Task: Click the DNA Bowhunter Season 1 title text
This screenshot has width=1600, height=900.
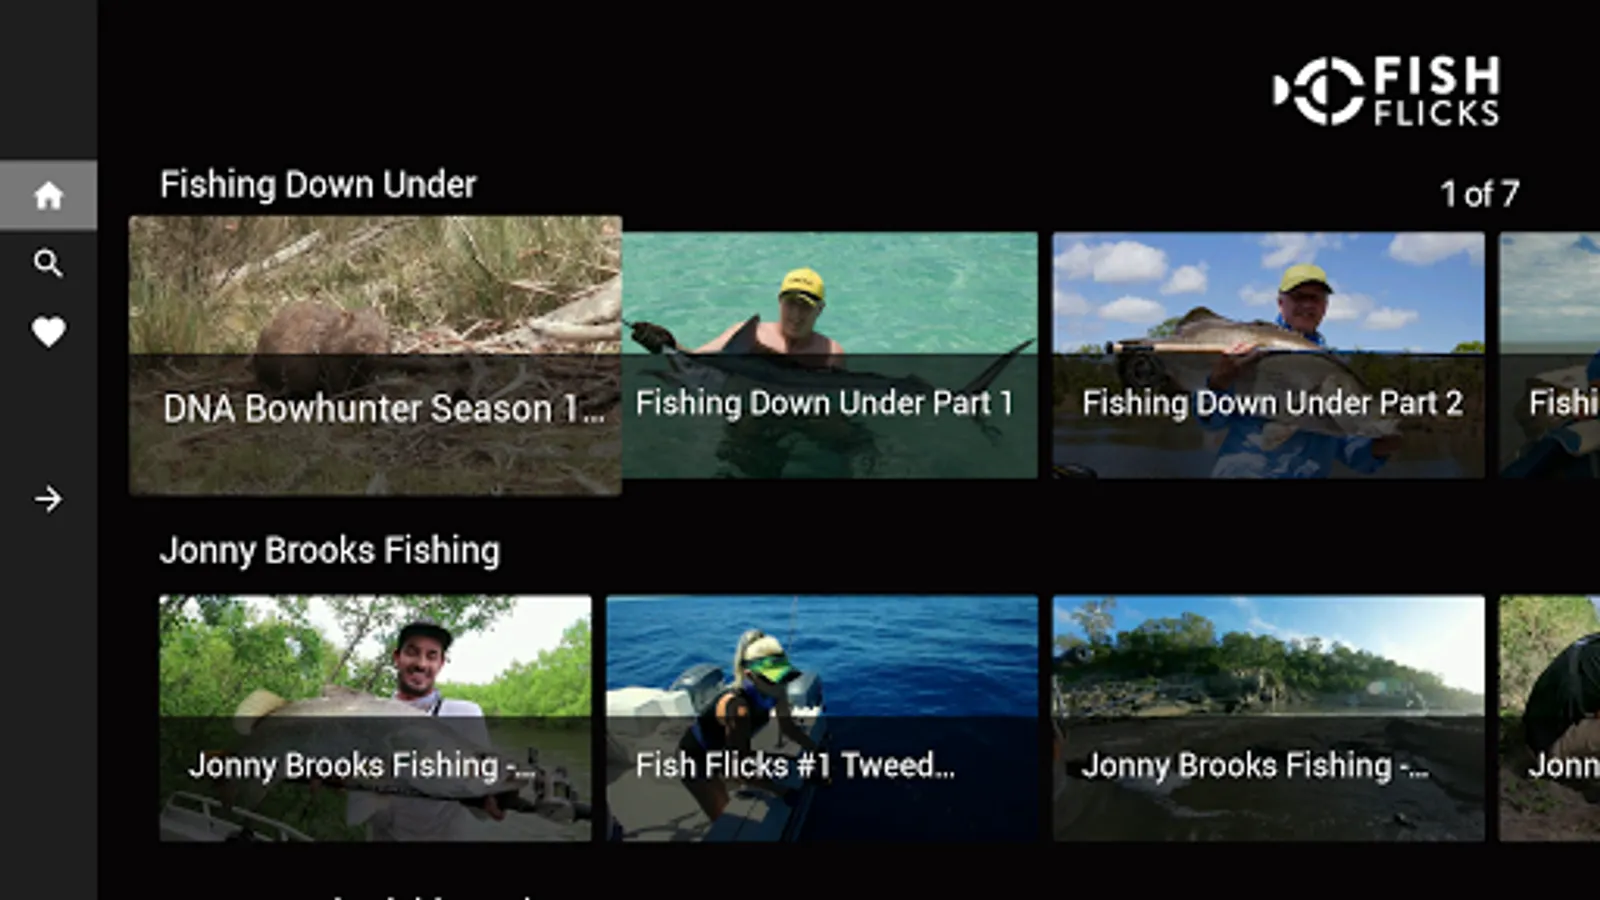Action: 384,408
